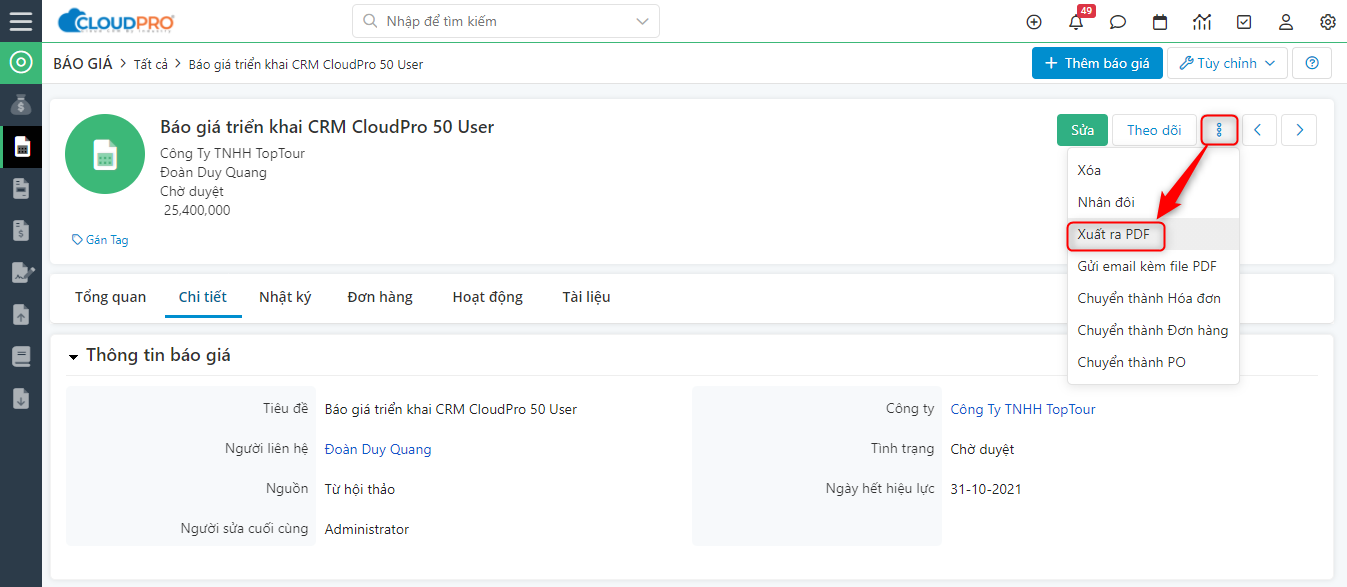Open the calendar icon in top bar
Image resolution: width=1347 pixels, height=587 pixels.
pyautogui.click(x=1160, y=22)
